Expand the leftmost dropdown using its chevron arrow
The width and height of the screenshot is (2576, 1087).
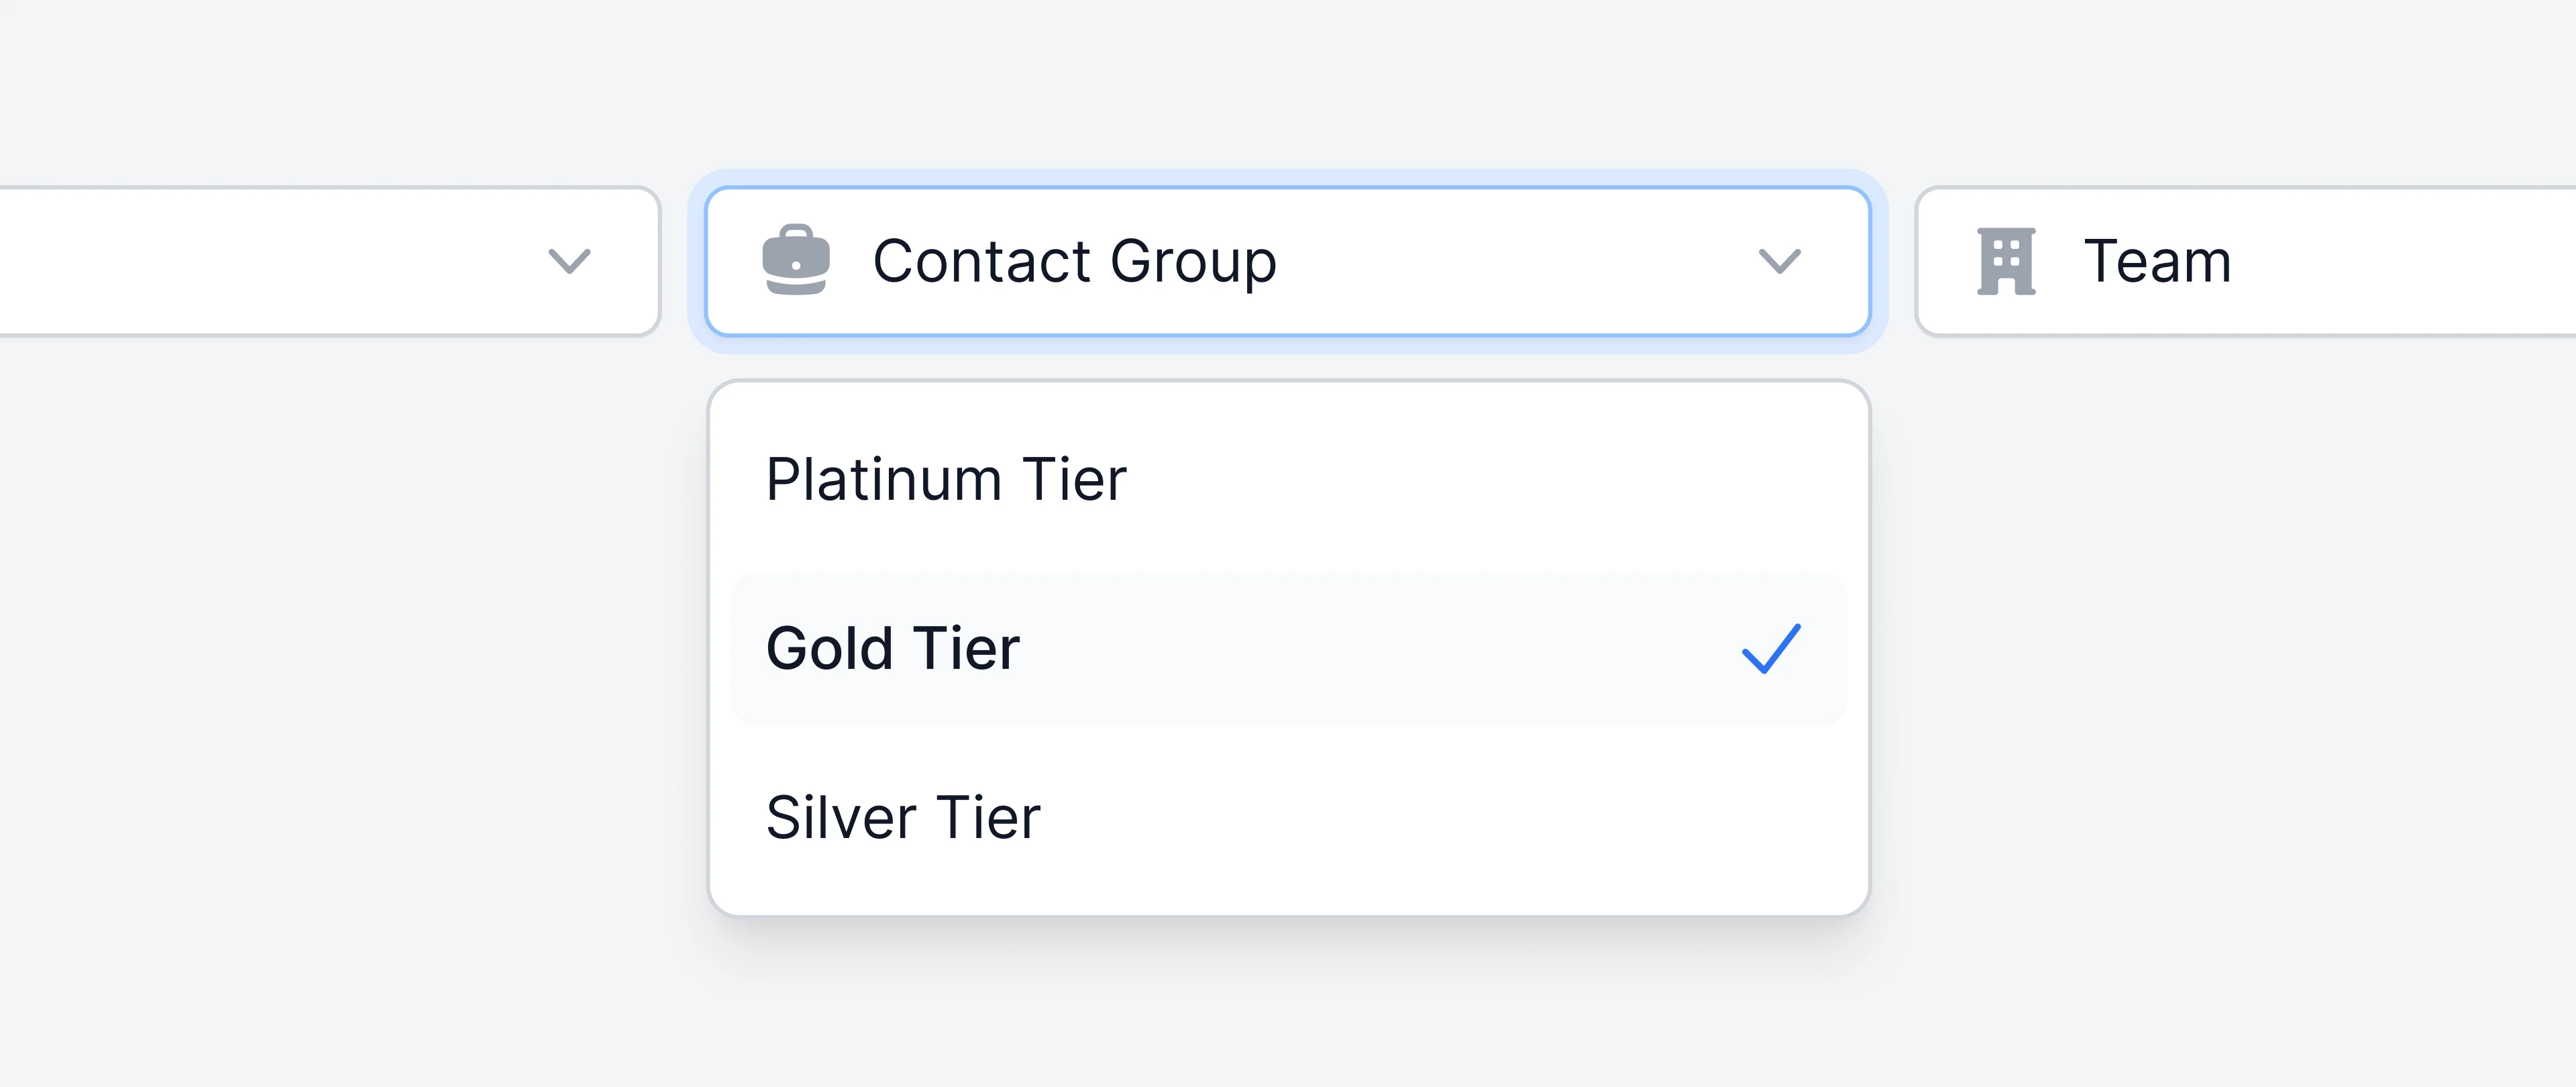570,261
